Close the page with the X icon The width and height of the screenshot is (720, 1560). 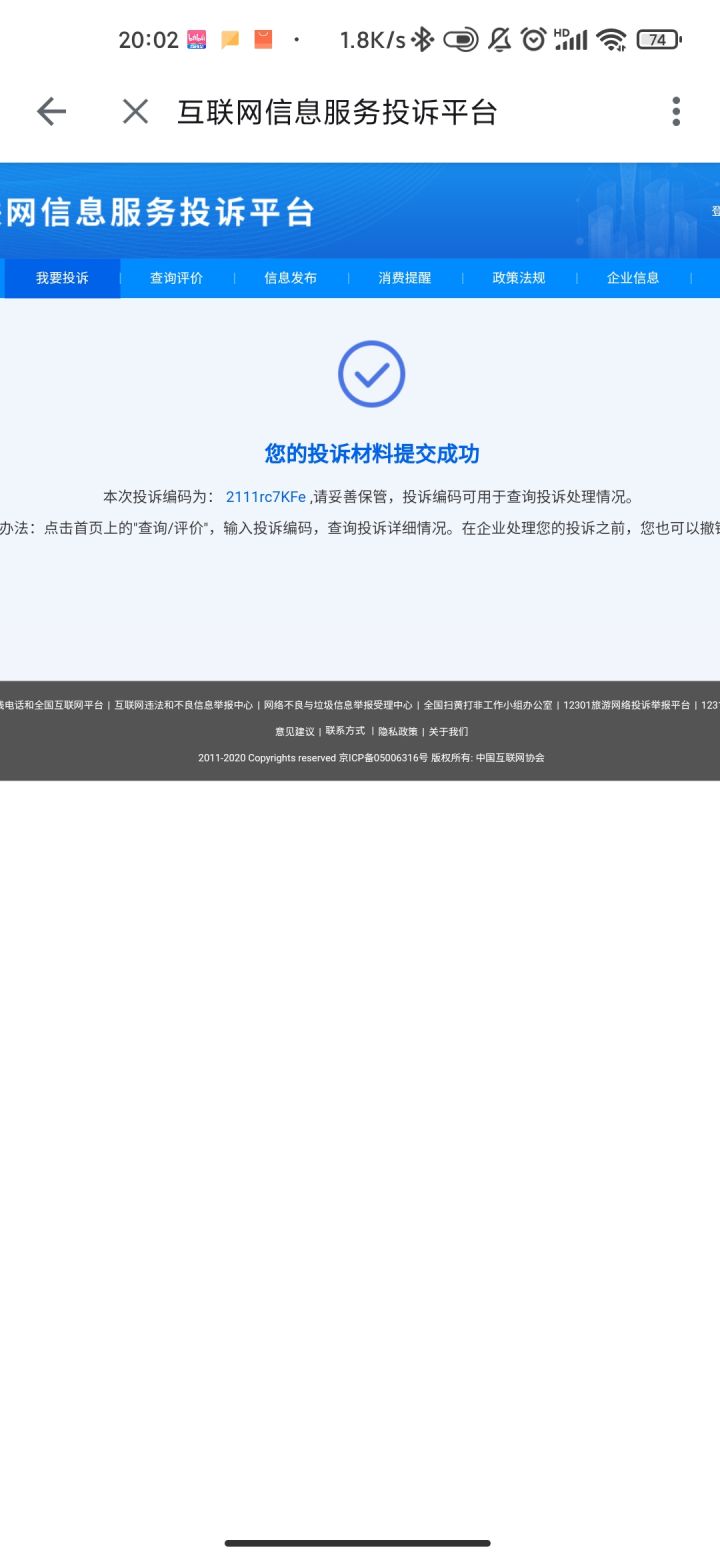[135, 112]
